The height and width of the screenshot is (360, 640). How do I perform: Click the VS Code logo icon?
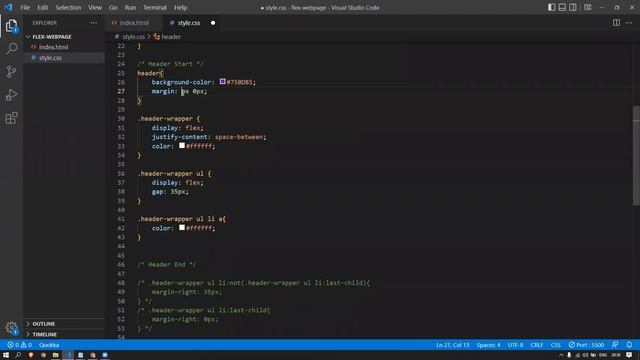pyautogui.click(x=9, y=7)
